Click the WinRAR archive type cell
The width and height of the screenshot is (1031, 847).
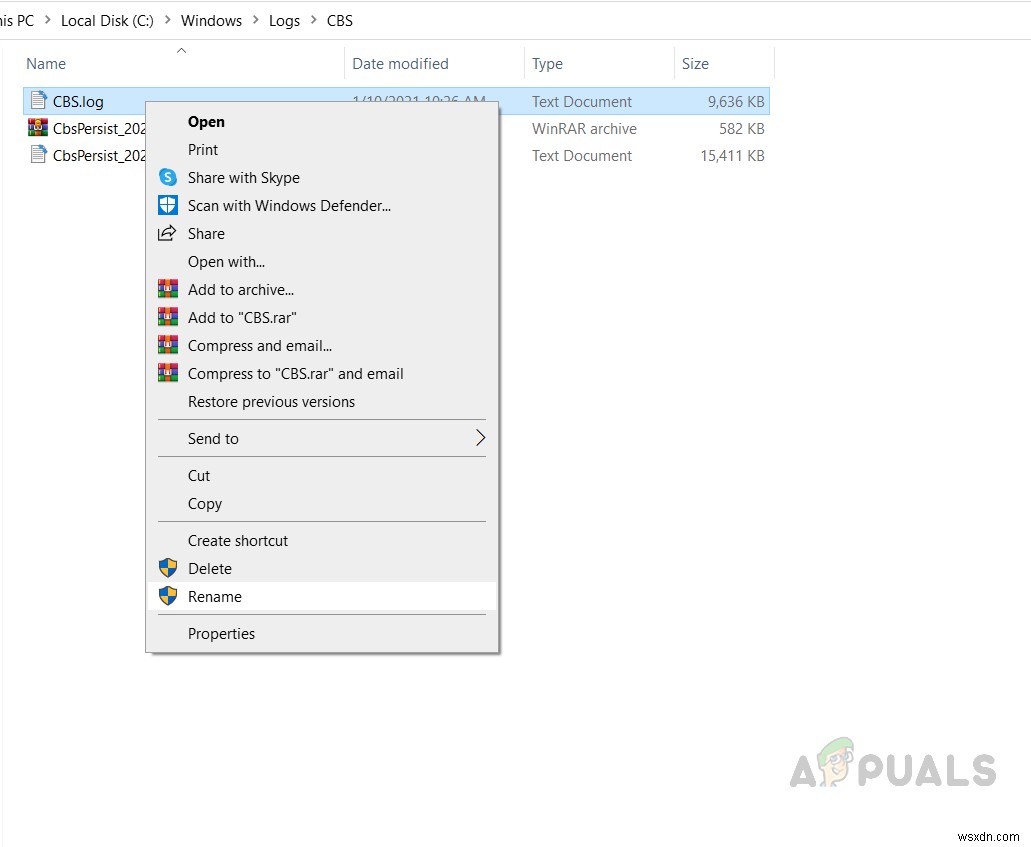pyautogui.click(x=584, y=129)
